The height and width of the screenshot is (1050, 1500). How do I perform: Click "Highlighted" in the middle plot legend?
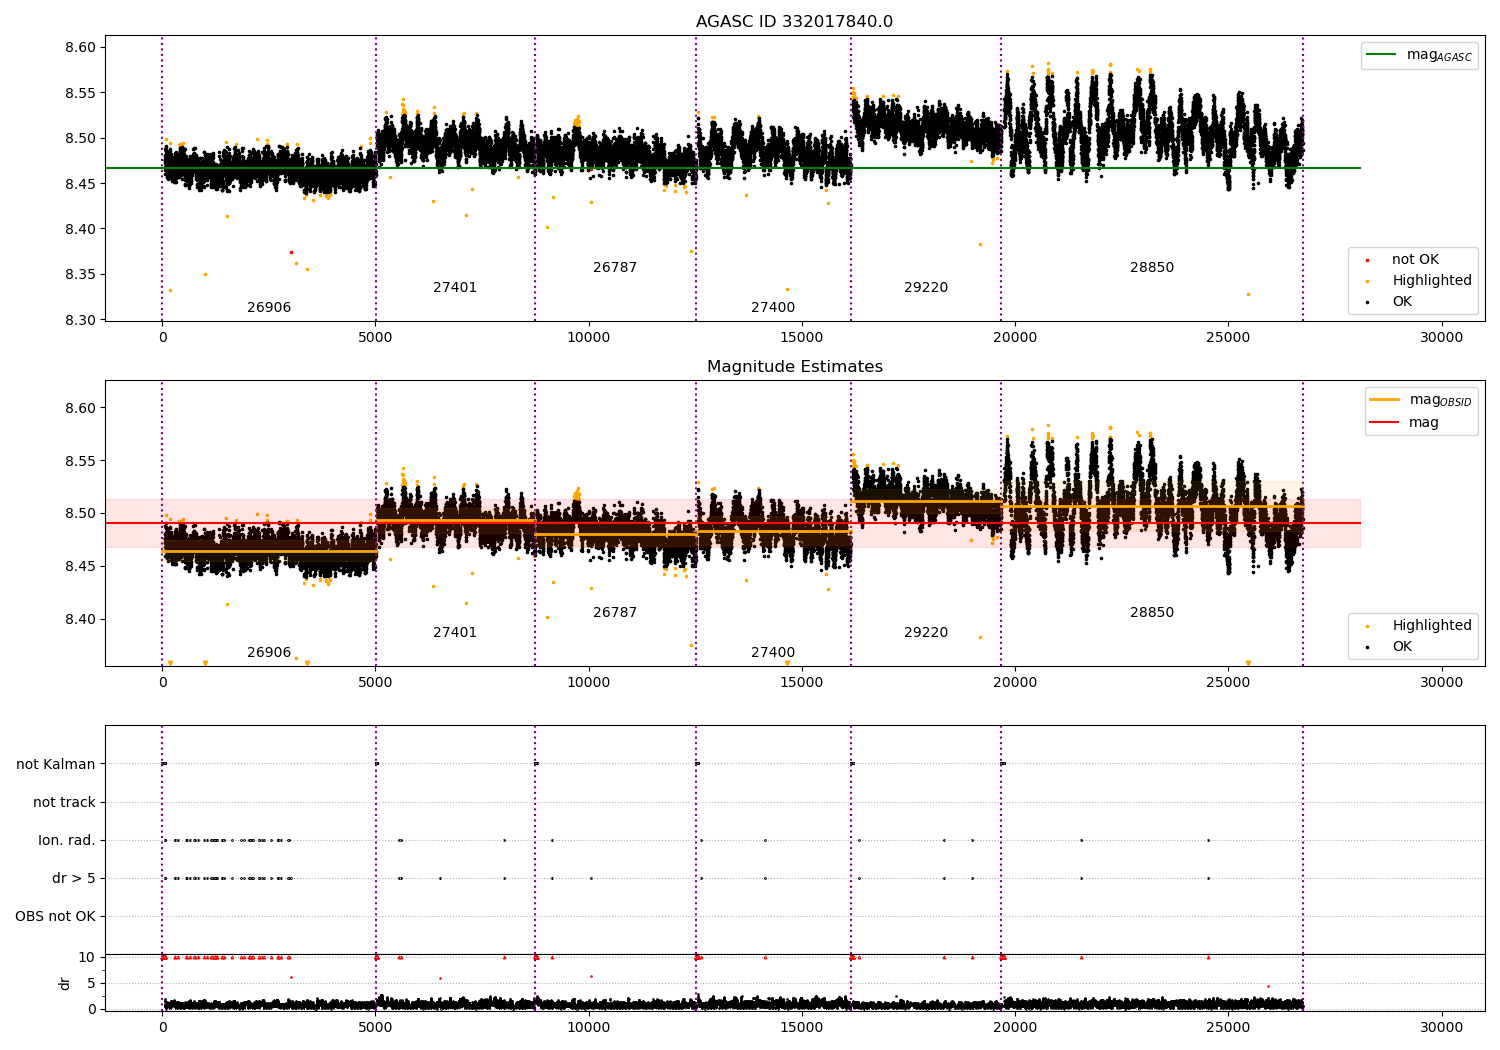[1432, 626]
